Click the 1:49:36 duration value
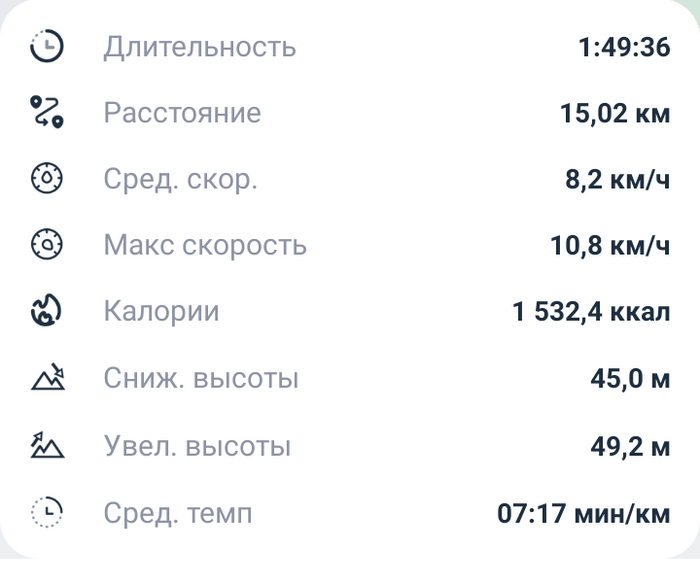Viewport: 700px width, 583px height. [x=623, y=47]
